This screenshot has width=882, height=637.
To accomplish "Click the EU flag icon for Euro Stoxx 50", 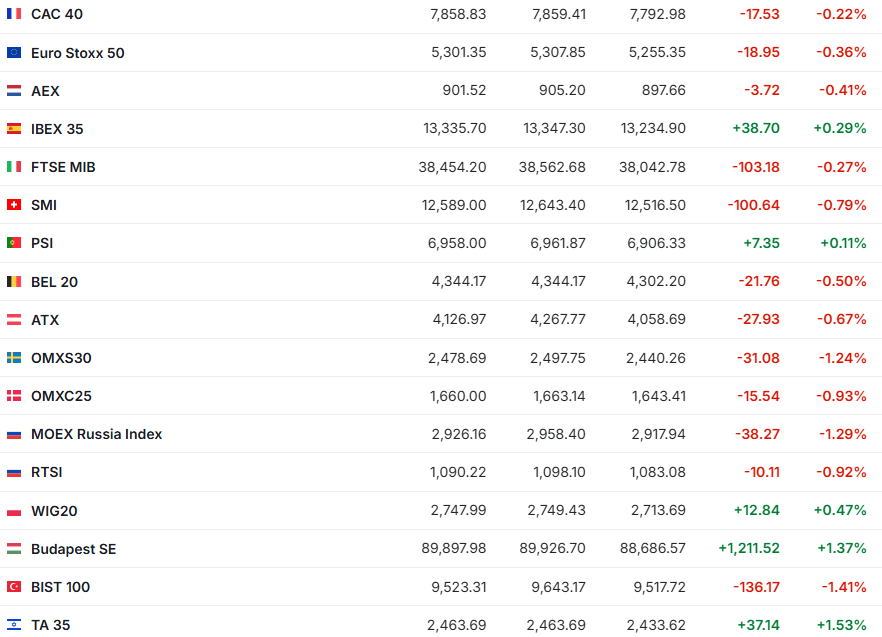I will [14, 52].
